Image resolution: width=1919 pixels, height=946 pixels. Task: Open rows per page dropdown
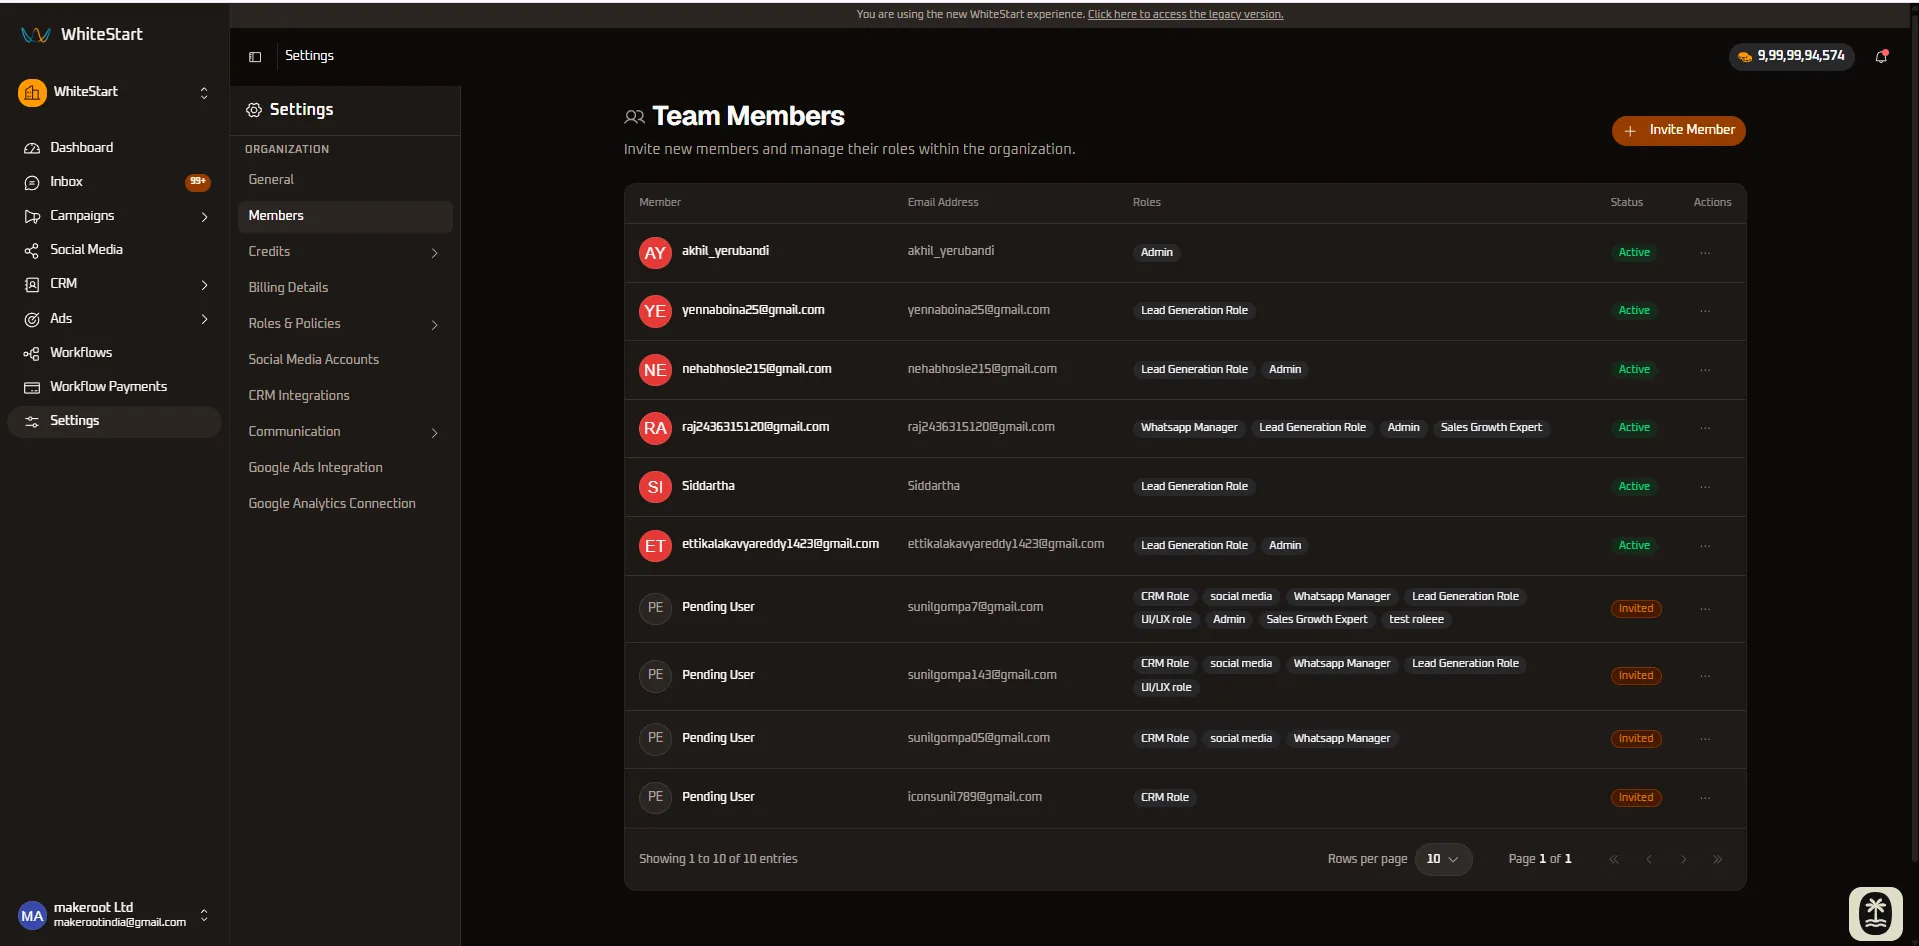[1443, 859]
